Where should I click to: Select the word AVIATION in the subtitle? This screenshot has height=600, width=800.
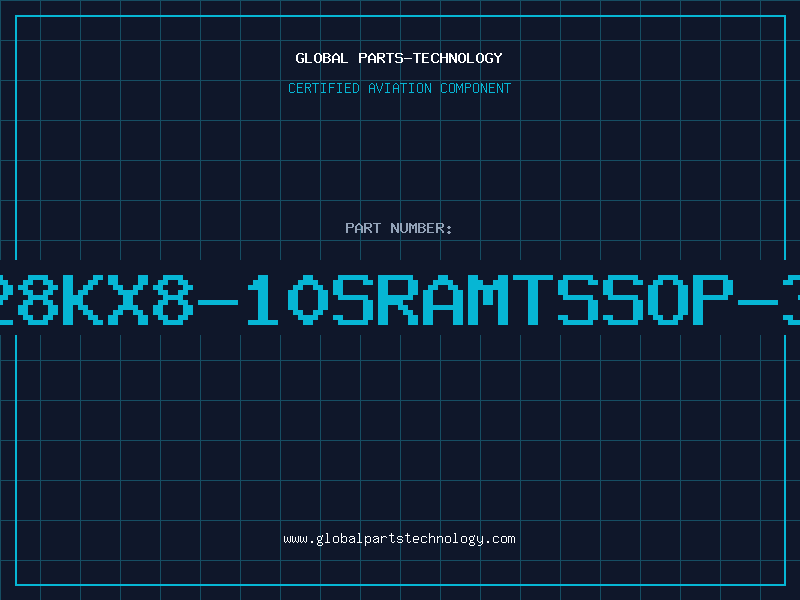pyautogui.click(x=400, y=88)
